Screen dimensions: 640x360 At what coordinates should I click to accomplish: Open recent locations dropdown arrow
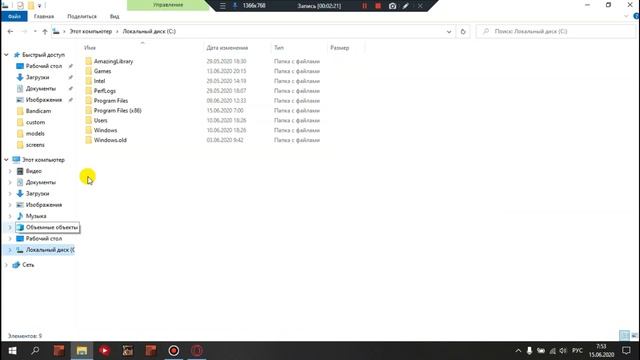click(x=35, y=31)
